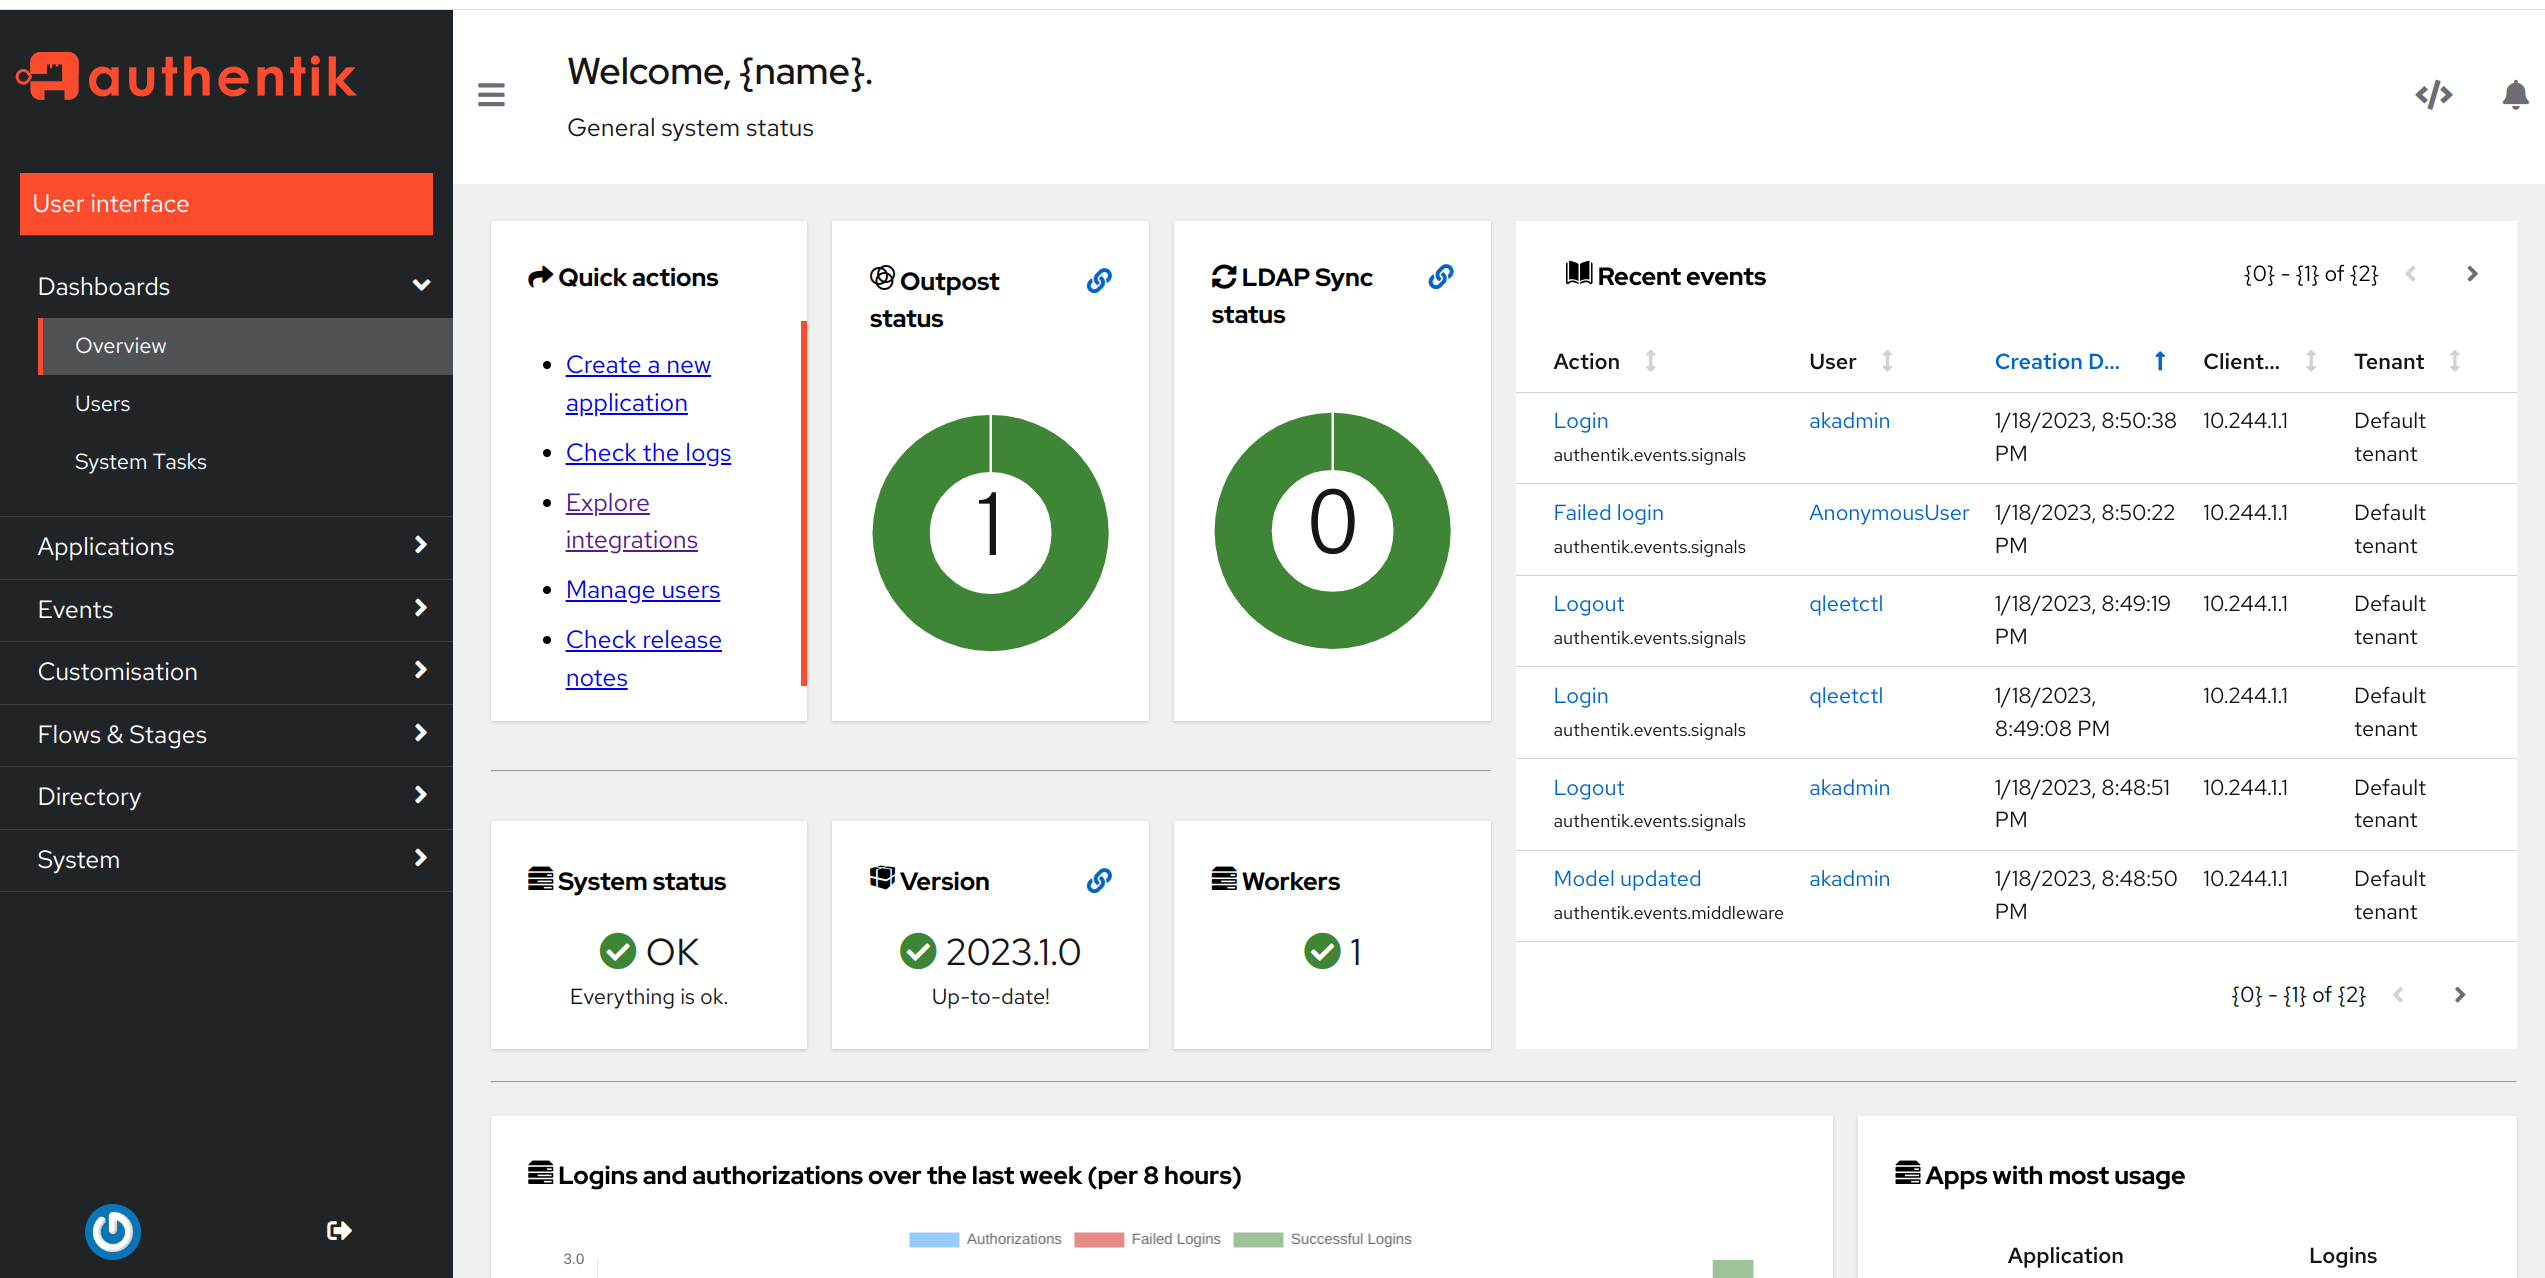Open the Outpost status external link icon

point(1098,281)
